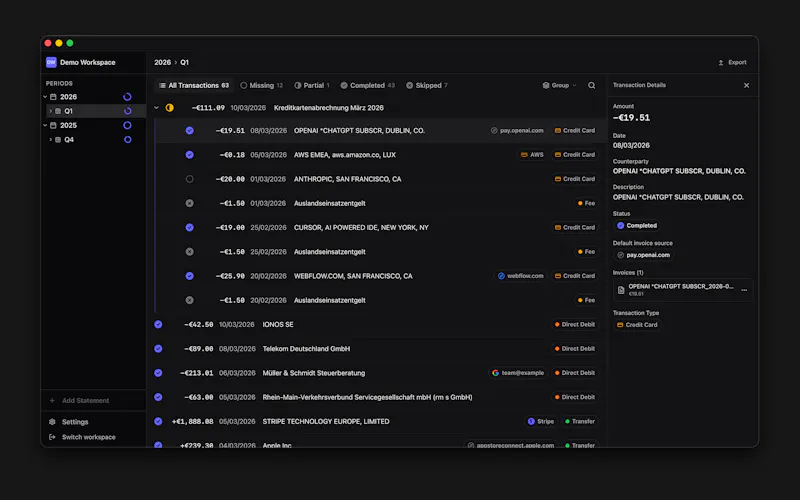The image size is (800, 500).
Task: Click status check on Rhein-Main-Verkehrsverbund row
Action: click(158, 397)
